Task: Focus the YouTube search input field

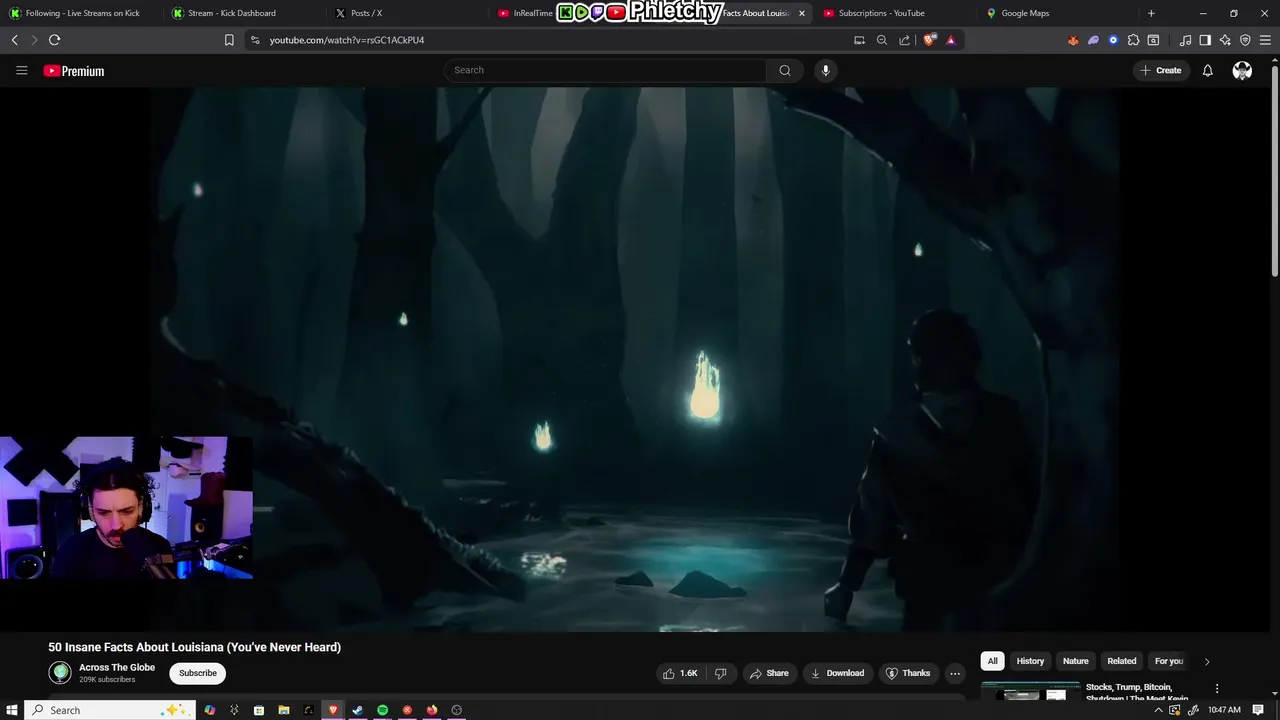Action: click(605, 70)
